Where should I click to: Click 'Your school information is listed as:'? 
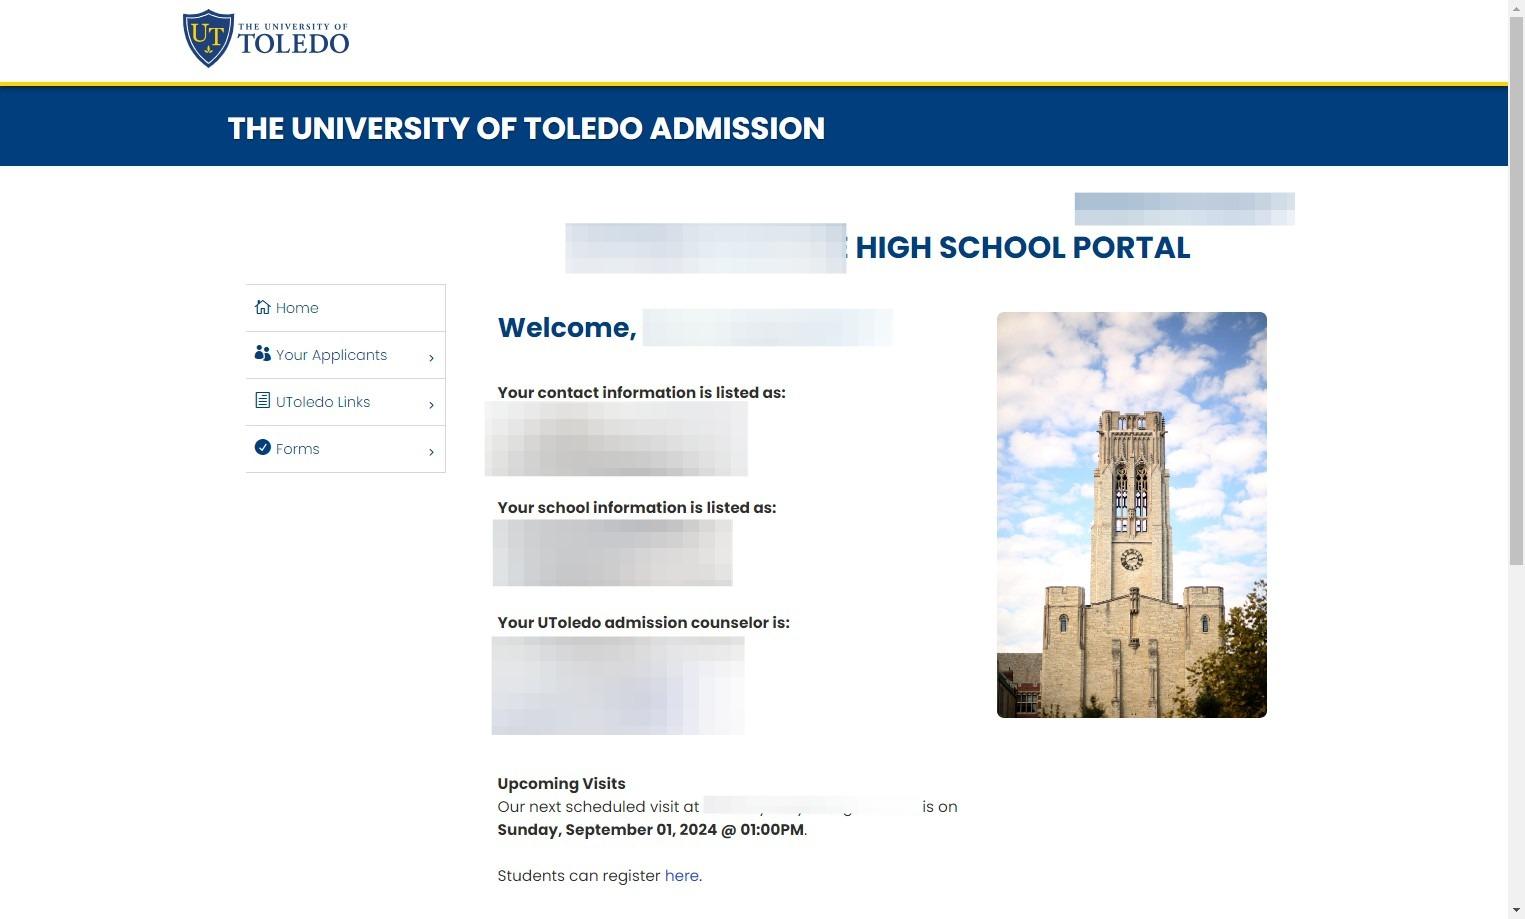[637, 508]
